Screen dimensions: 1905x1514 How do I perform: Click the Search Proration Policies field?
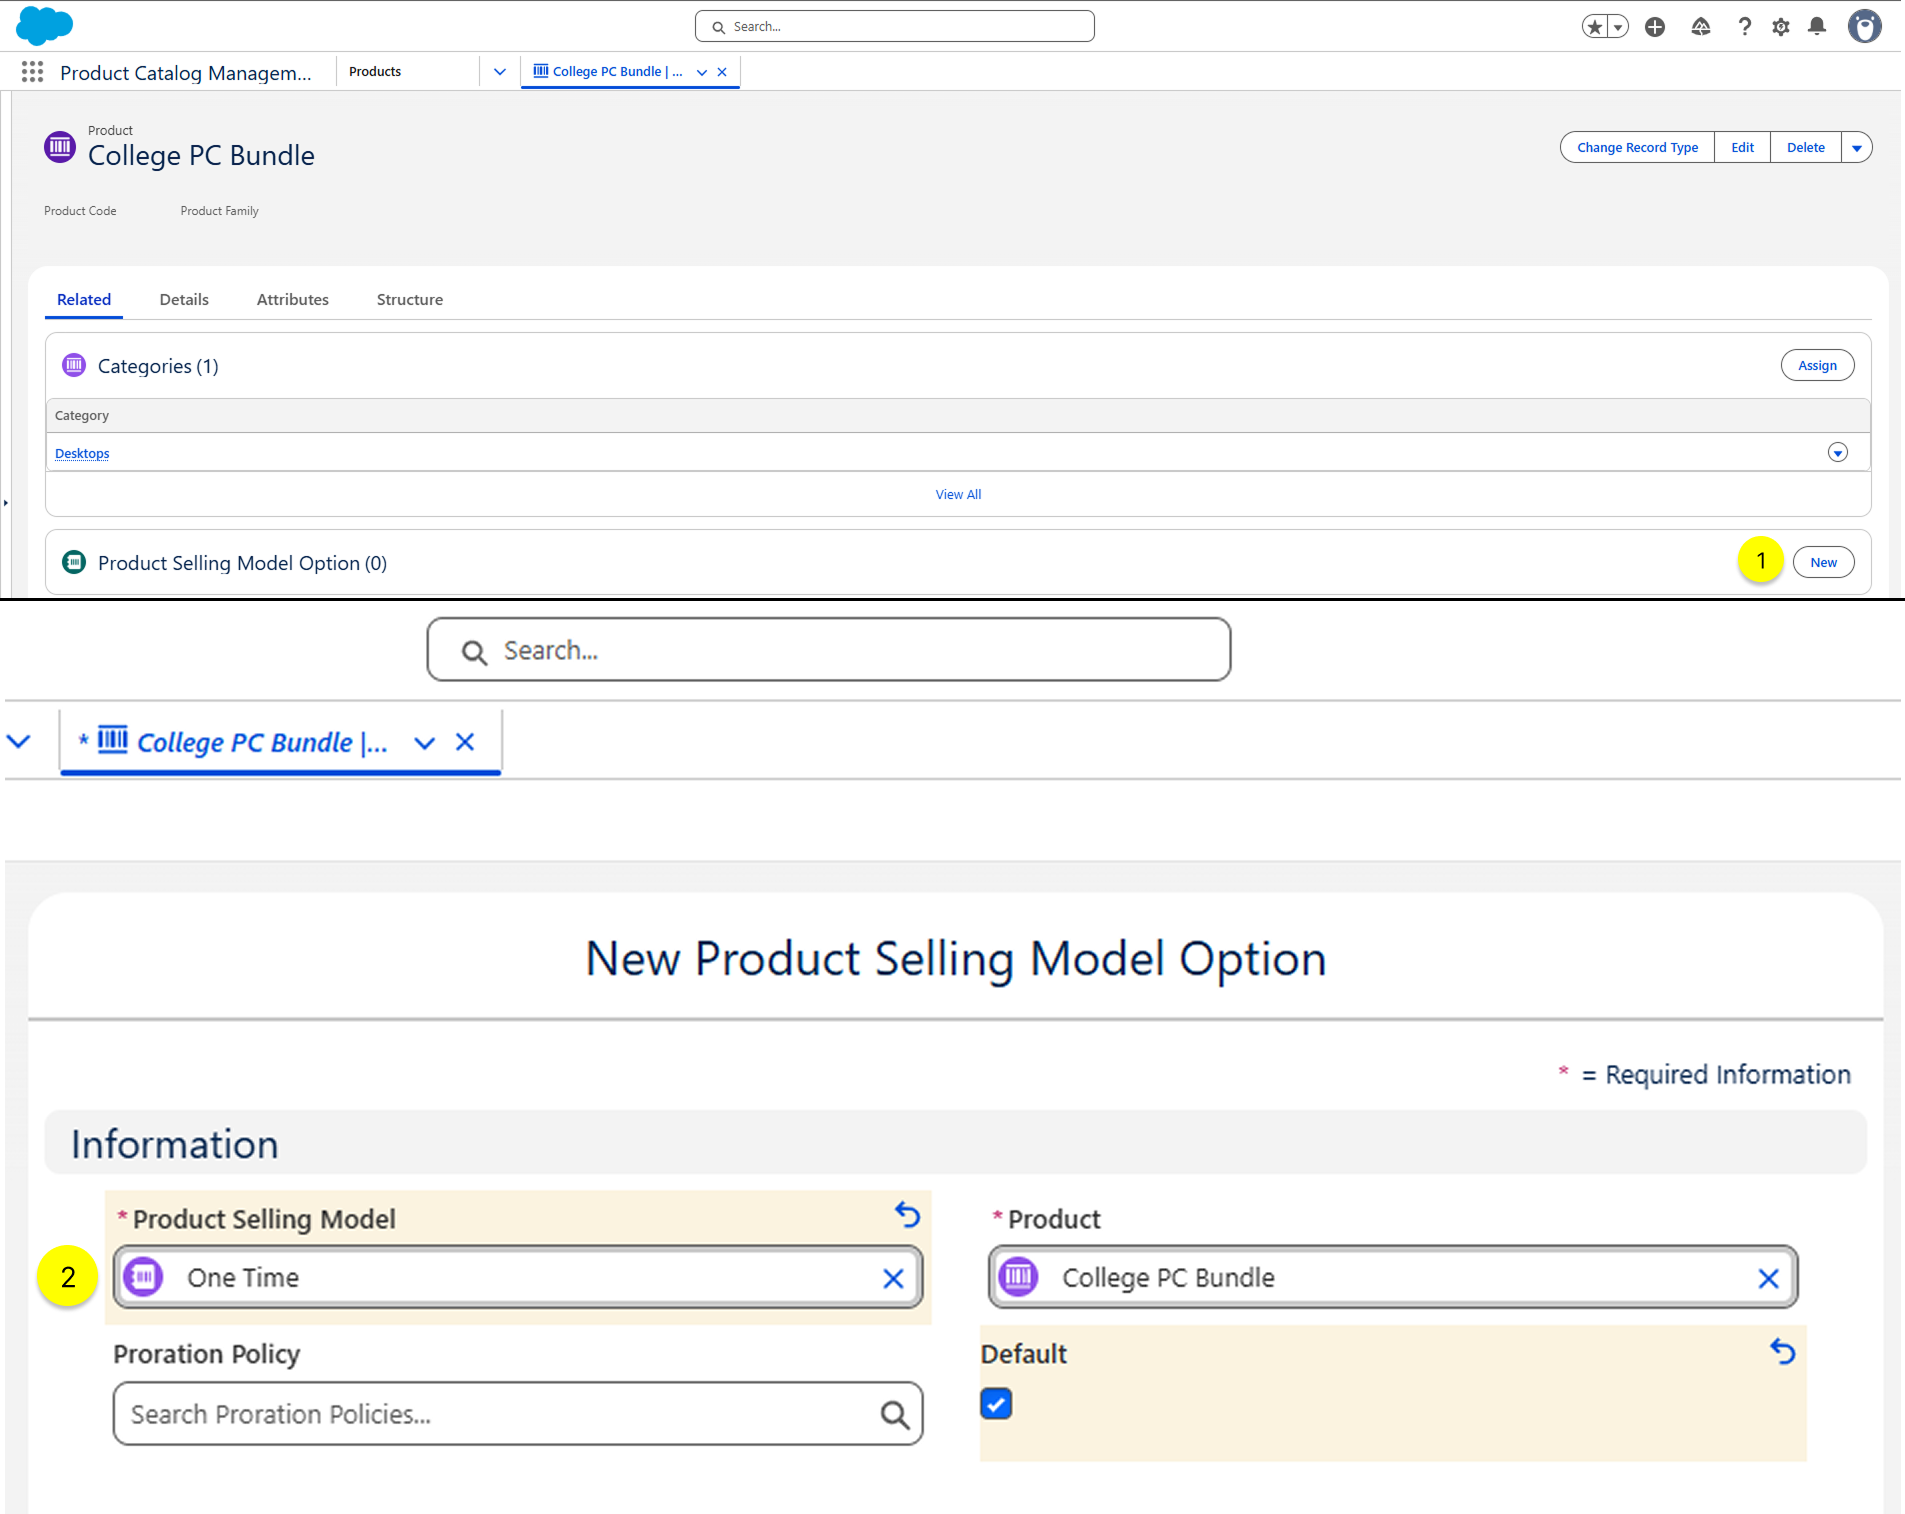(x=500, y=1414)
